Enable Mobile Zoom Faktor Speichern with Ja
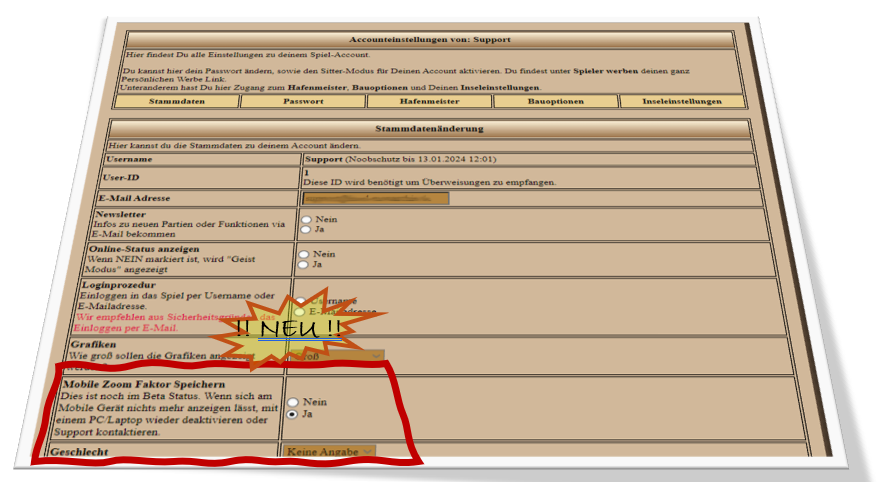This screenshot has width=892, height=482. click(294, 412)
